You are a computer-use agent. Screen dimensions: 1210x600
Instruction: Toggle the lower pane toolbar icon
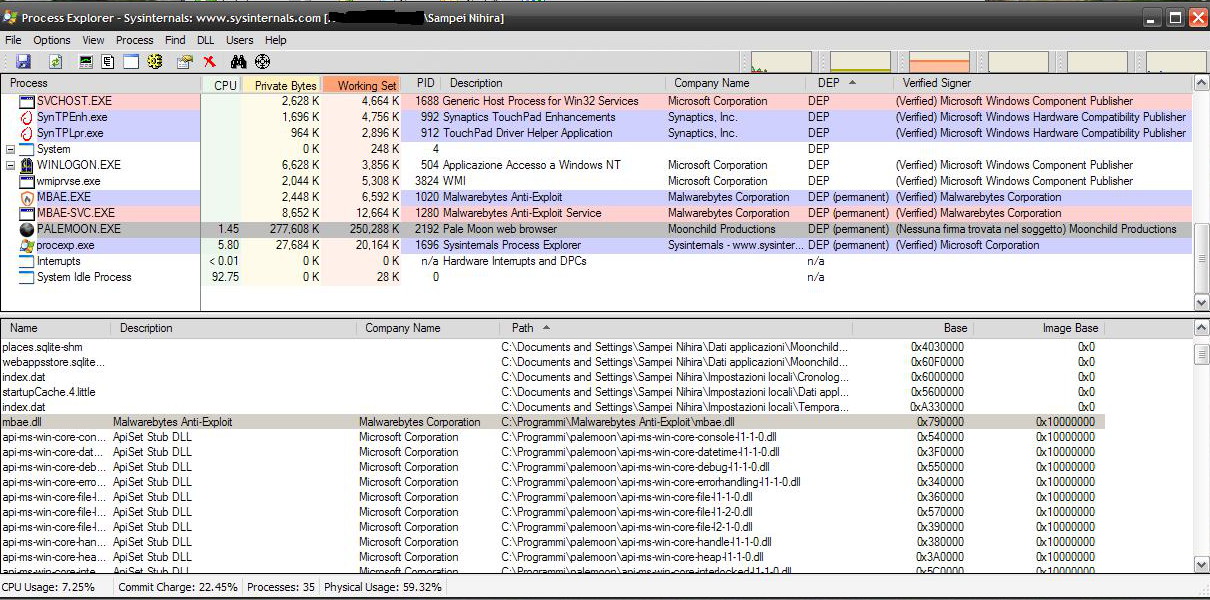click(x=131, y=62)
